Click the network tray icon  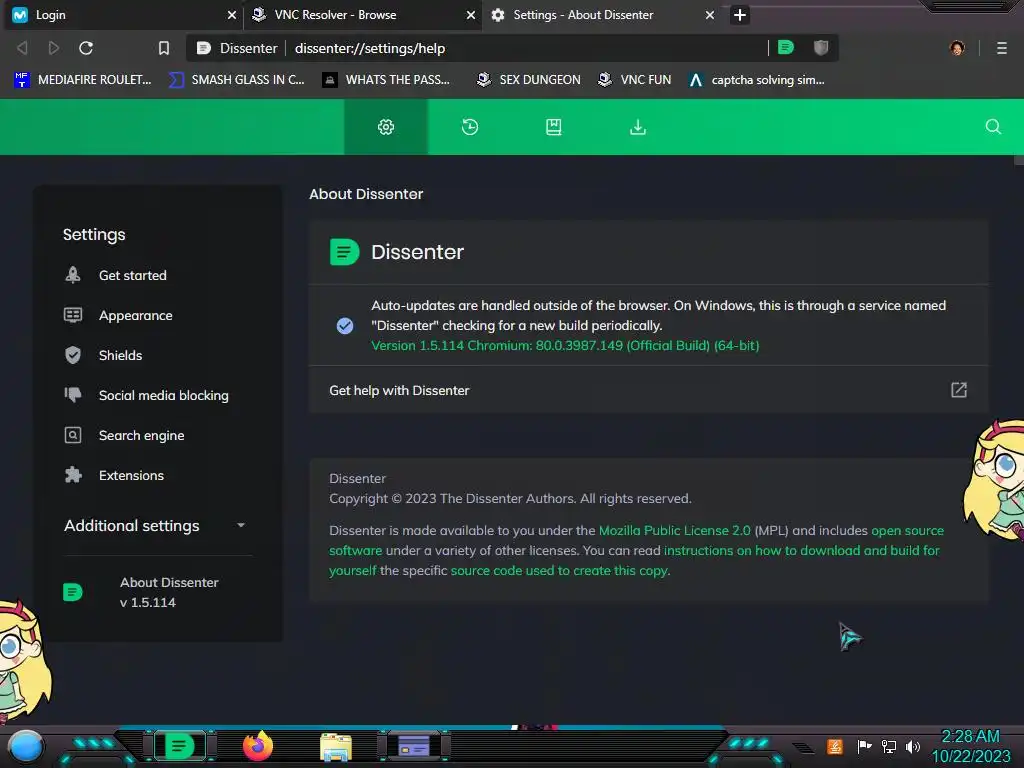(889, 746)
